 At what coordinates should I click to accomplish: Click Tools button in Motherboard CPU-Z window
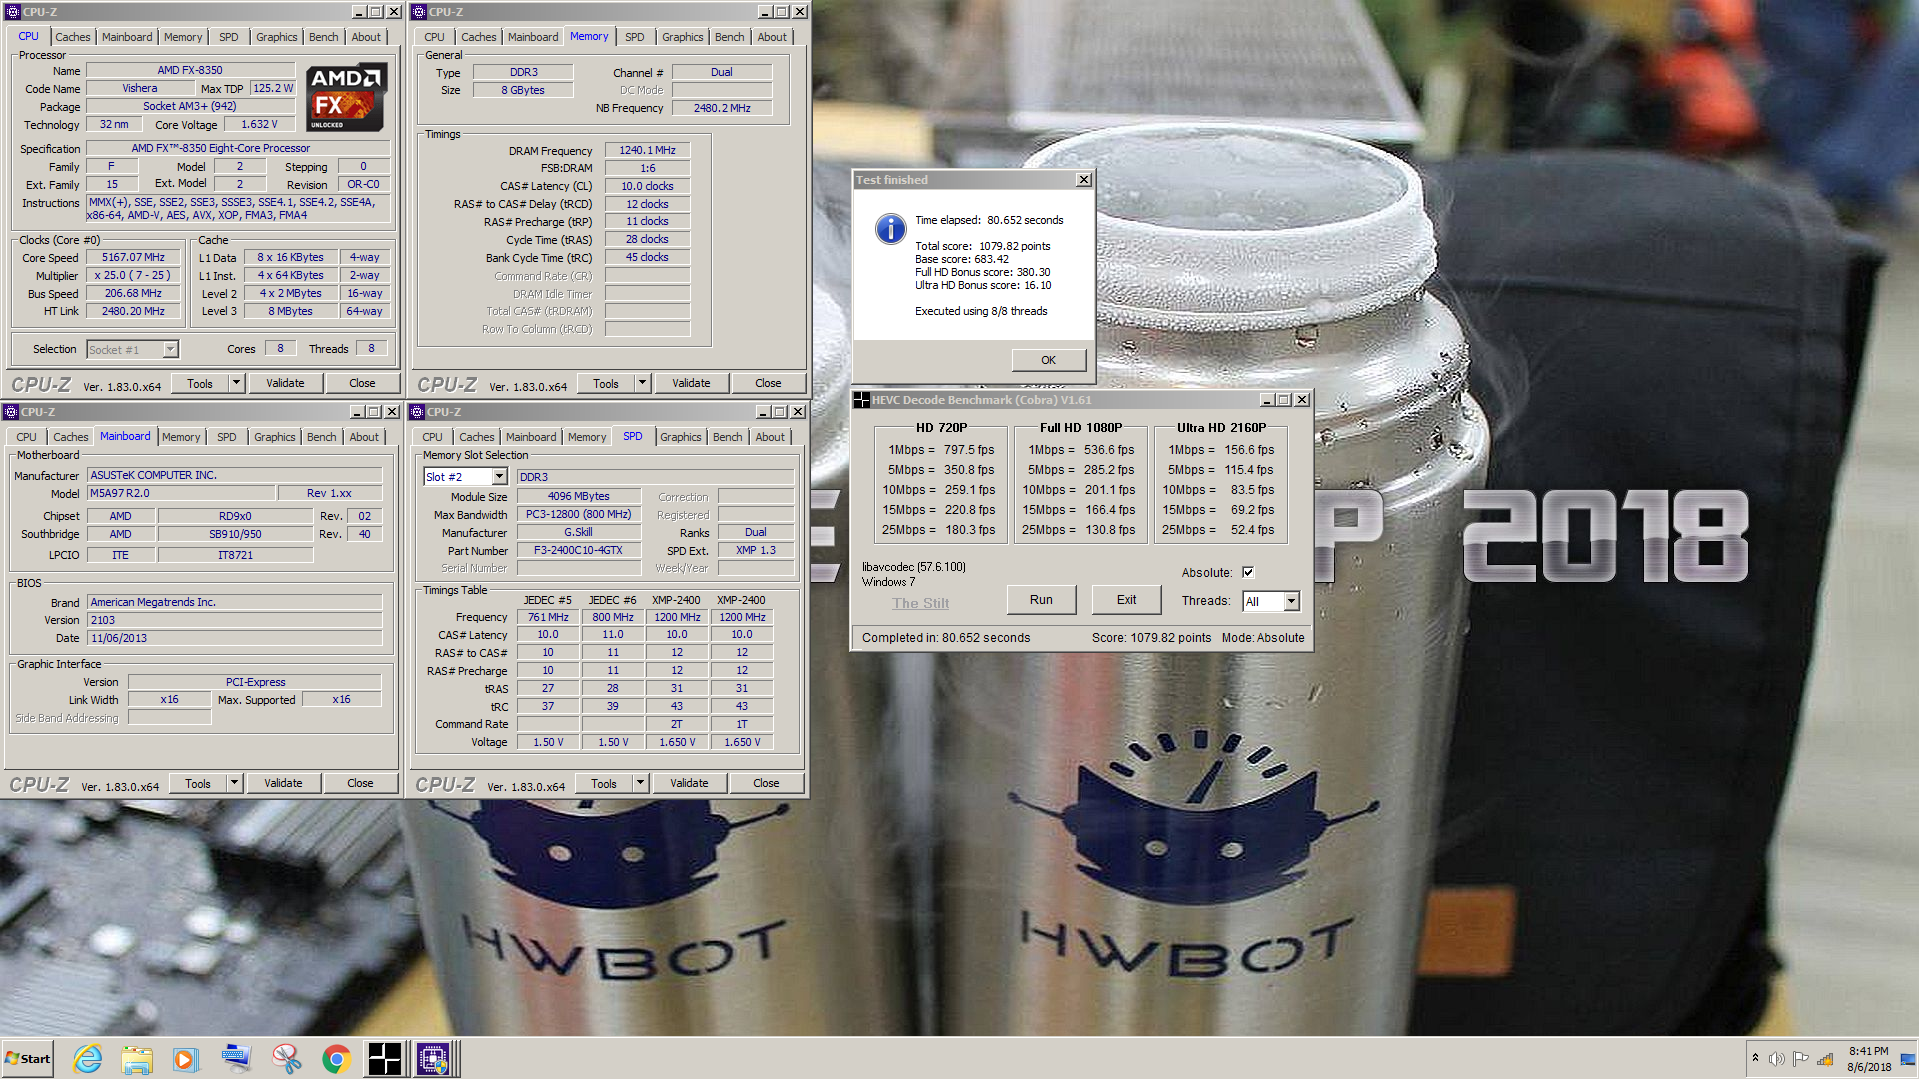[198, 783]
